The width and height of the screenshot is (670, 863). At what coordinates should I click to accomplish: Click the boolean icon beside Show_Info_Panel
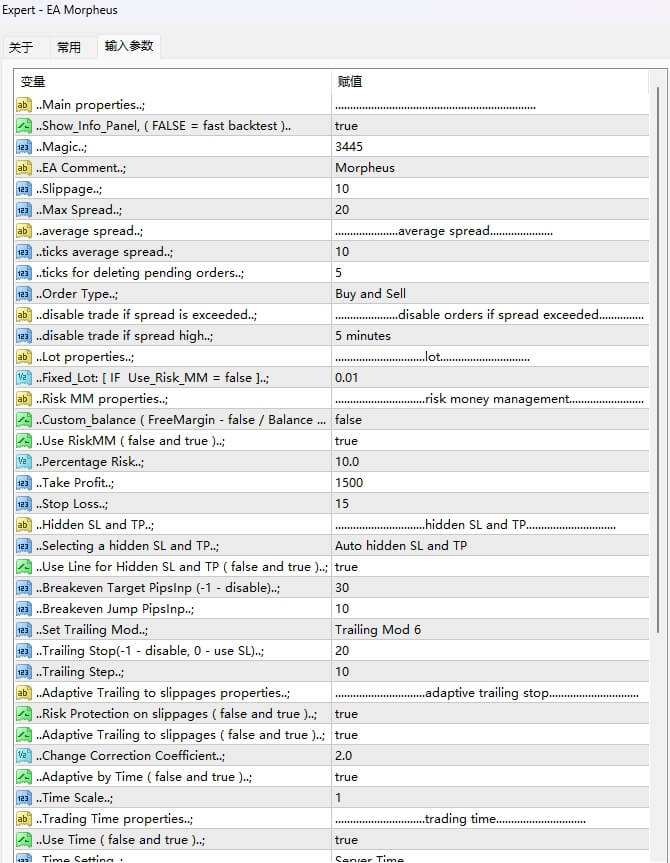(24, 126)
